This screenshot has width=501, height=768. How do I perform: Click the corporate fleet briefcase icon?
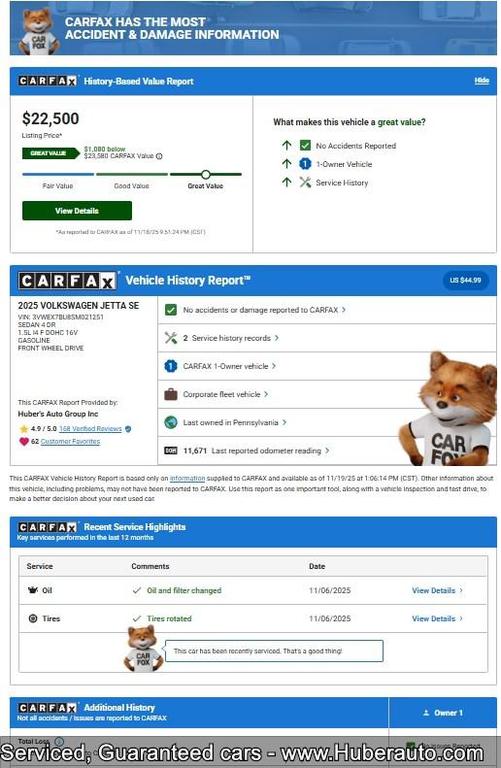170,394
